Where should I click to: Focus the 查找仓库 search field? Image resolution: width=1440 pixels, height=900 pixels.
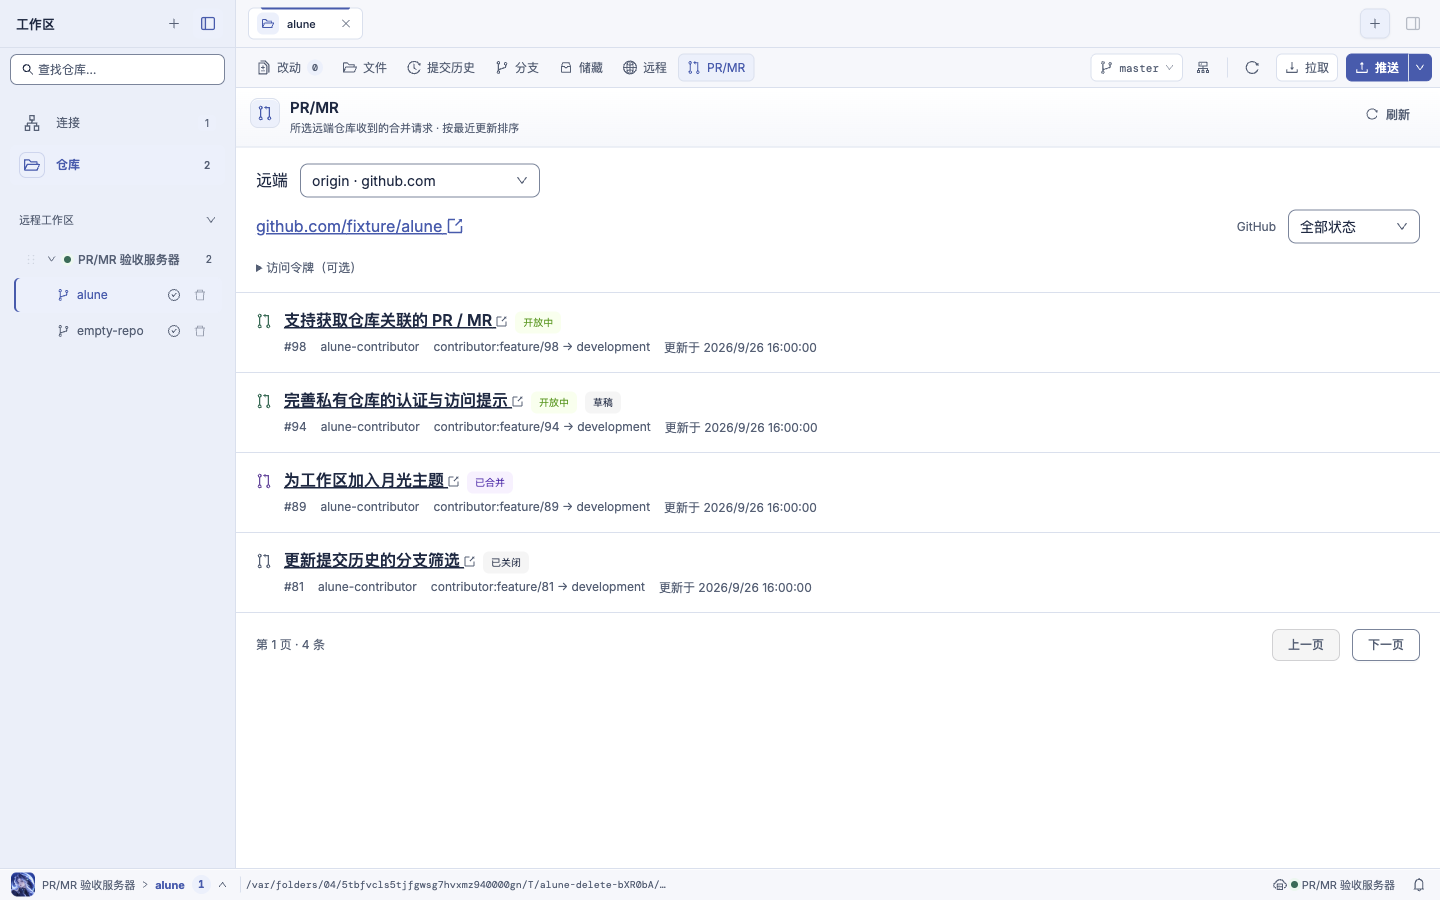click(x=118, y=70)
